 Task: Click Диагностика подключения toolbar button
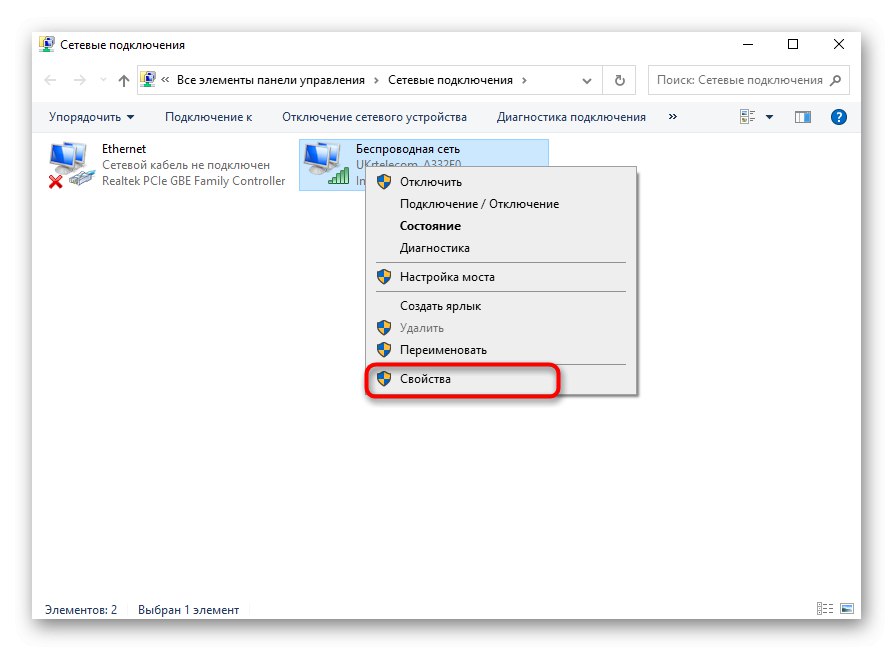point(571,117)
